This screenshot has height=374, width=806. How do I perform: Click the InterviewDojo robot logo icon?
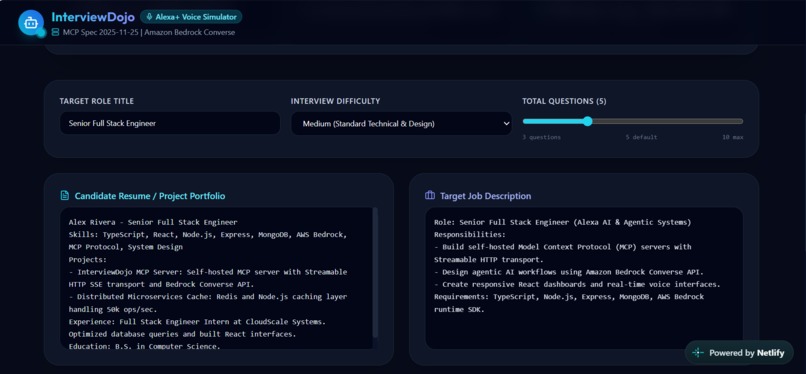pyautogui.click(x=31, y=23)
